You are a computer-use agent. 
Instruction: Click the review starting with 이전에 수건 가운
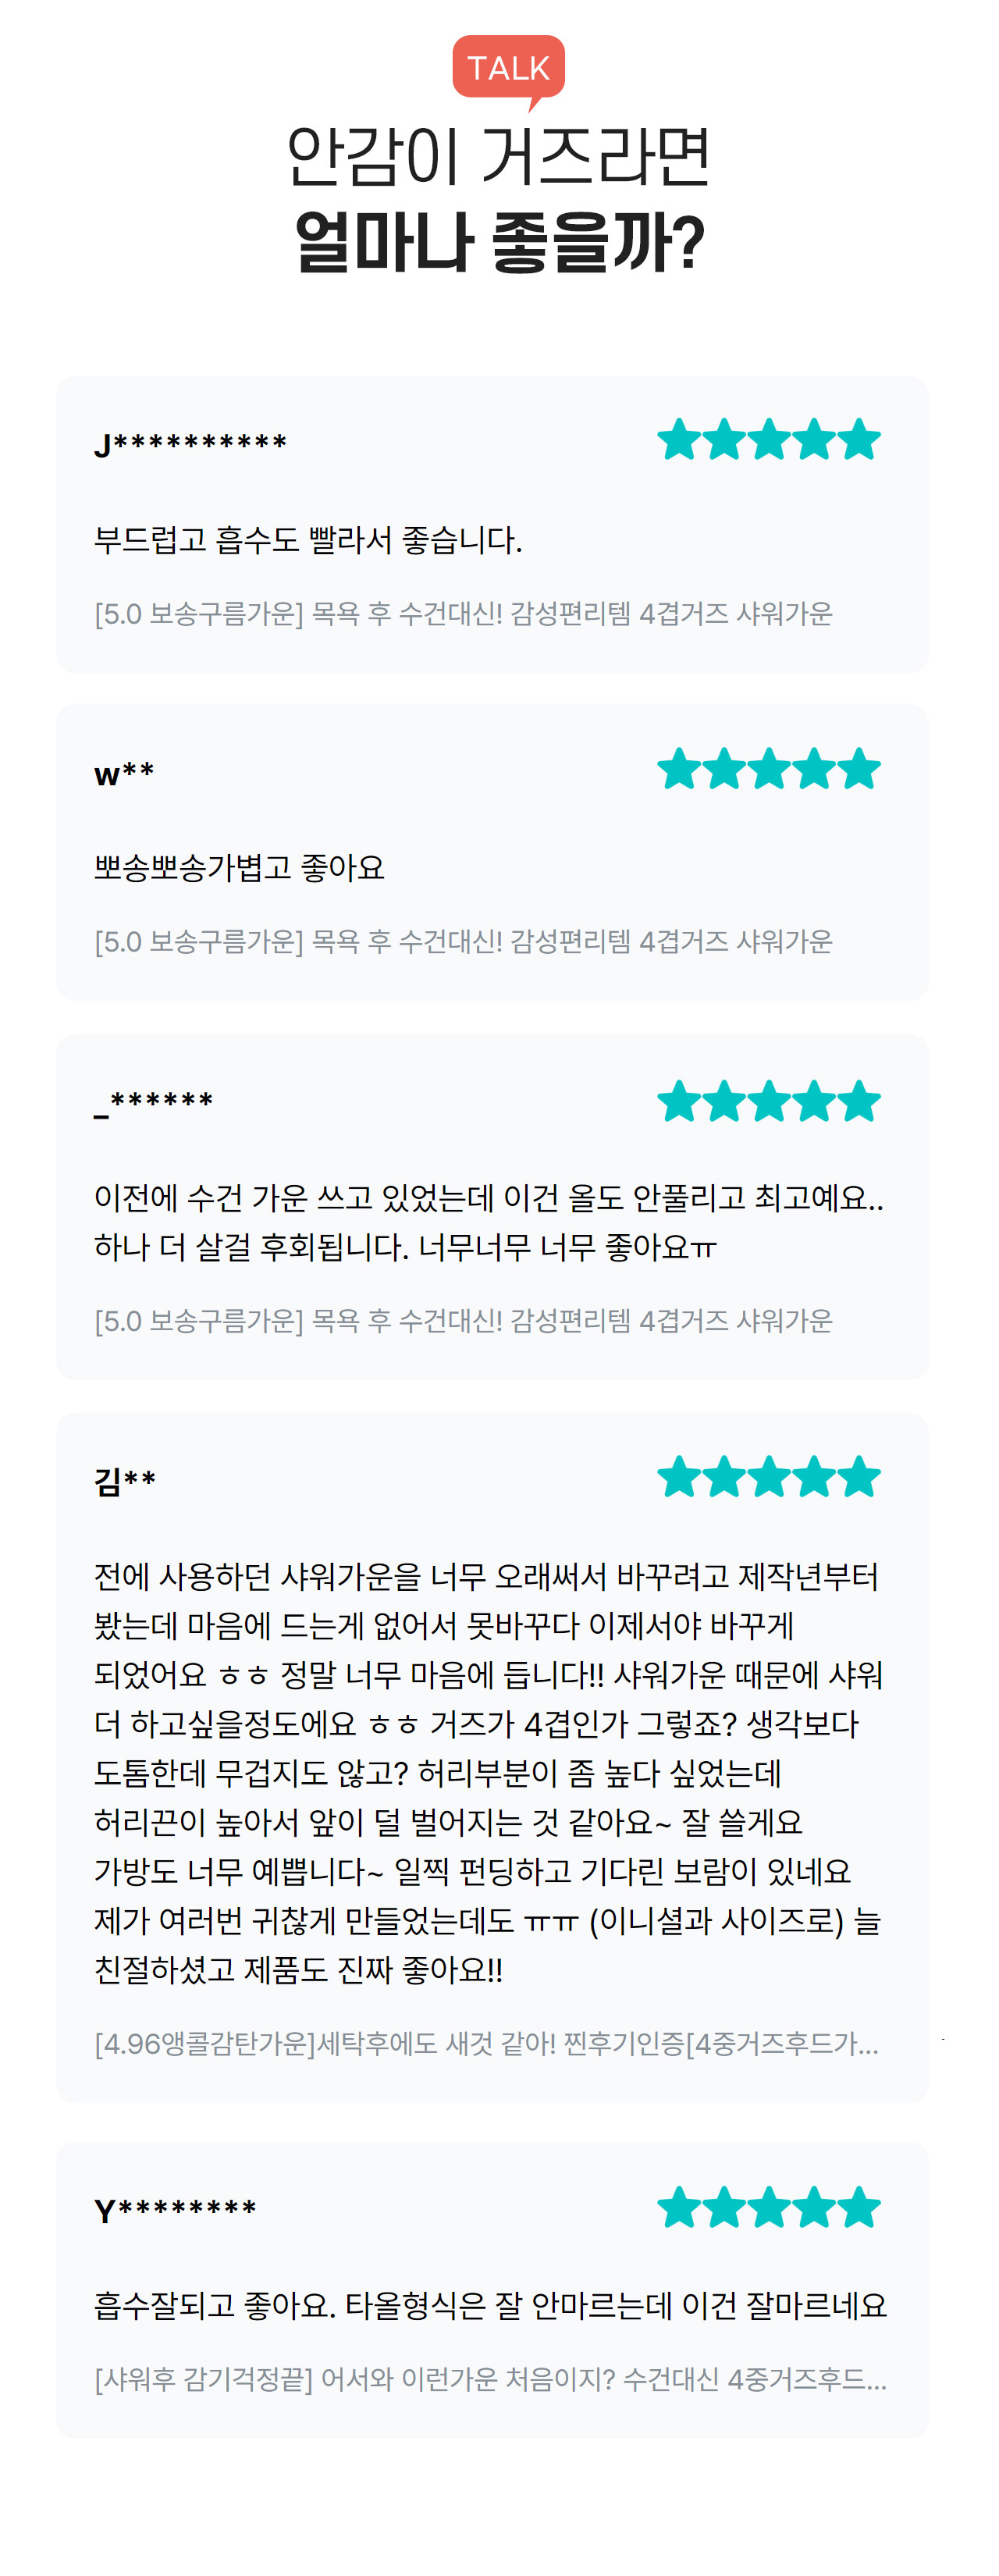tap(488, 1222)
